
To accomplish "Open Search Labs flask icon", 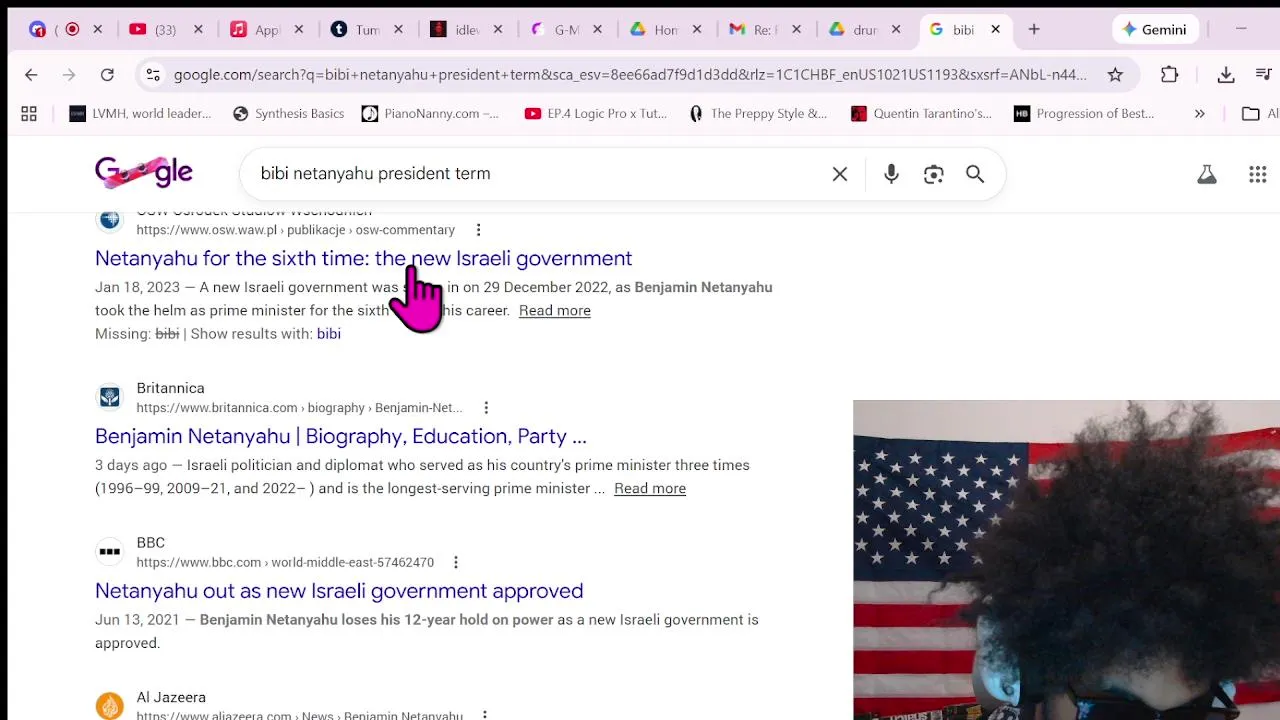I will [x=1207, y=174].
